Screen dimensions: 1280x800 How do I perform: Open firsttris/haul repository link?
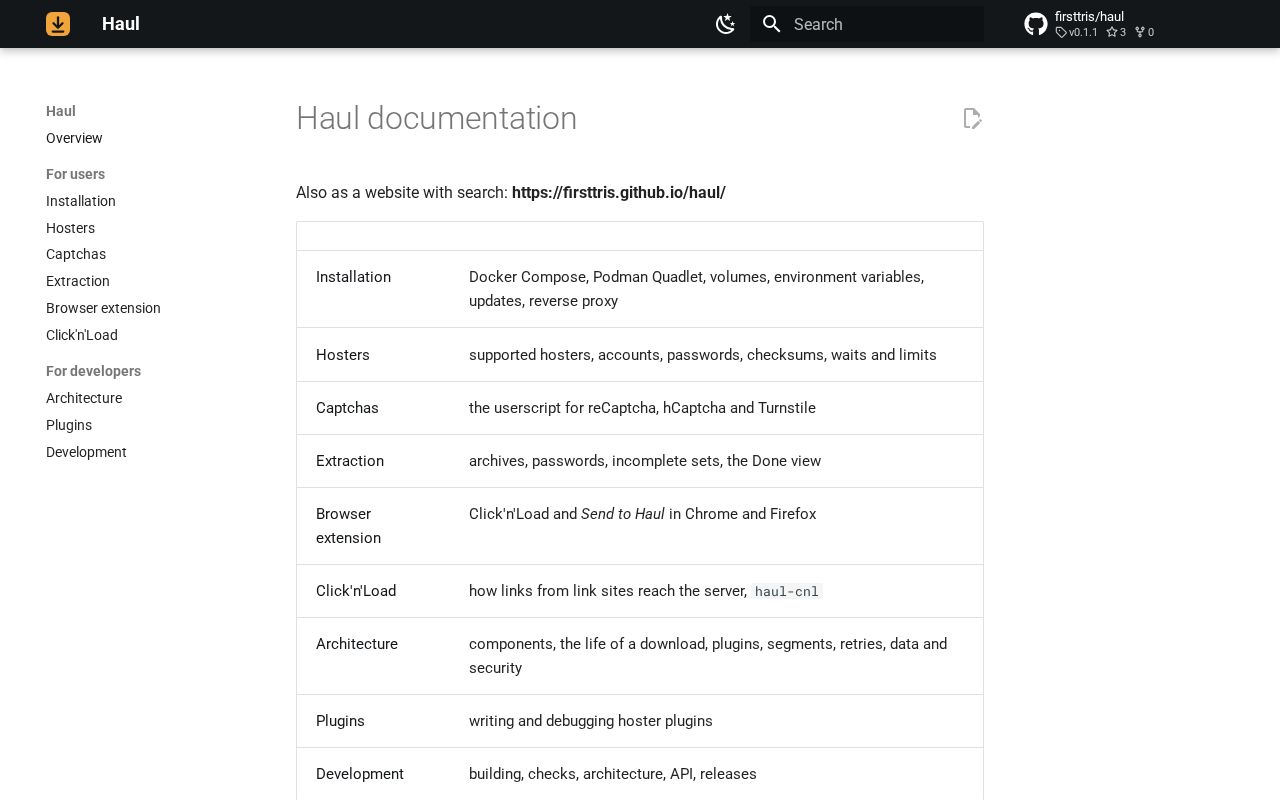tap(1089, 17)
